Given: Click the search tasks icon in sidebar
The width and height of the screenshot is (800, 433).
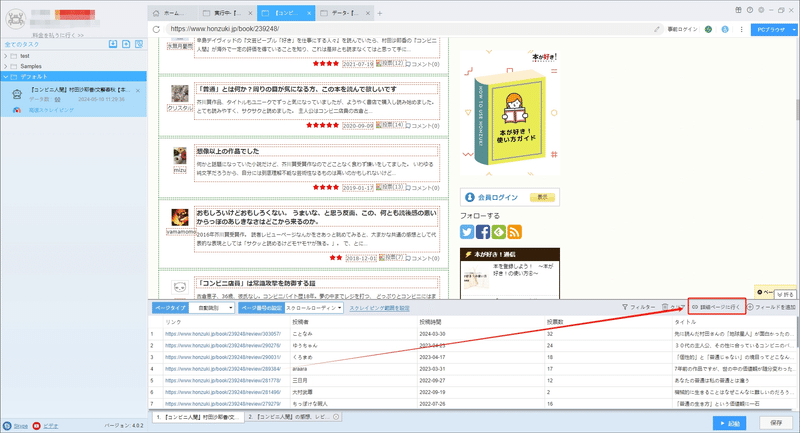Looking at the screenshot, I should pyautogui.click(x=139, y=44).
